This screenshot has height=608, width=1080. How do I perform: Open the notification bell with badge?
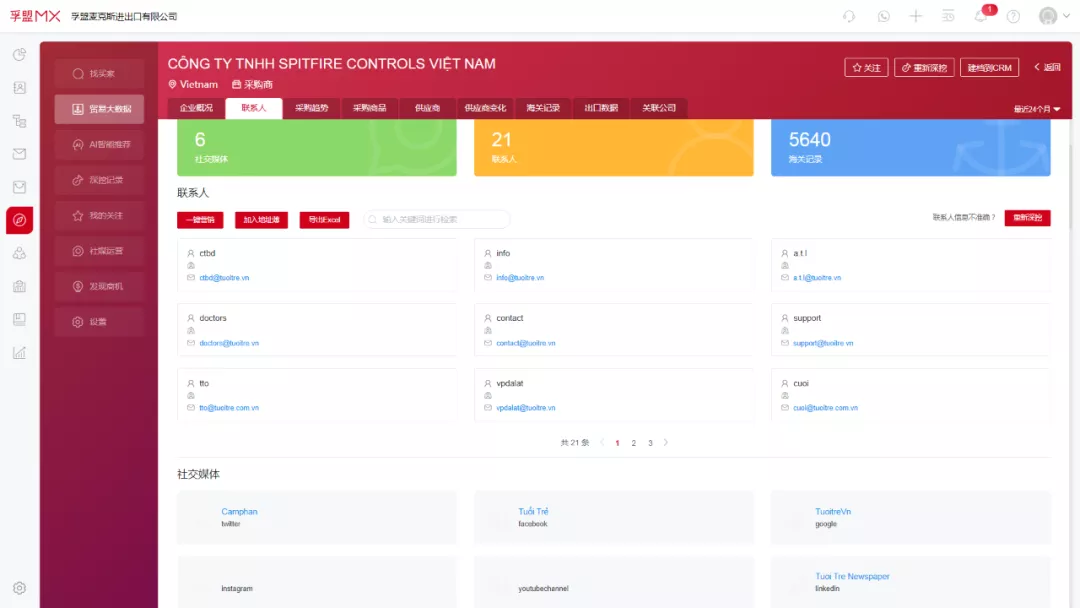pyautogui.click(x=981, y=16)
